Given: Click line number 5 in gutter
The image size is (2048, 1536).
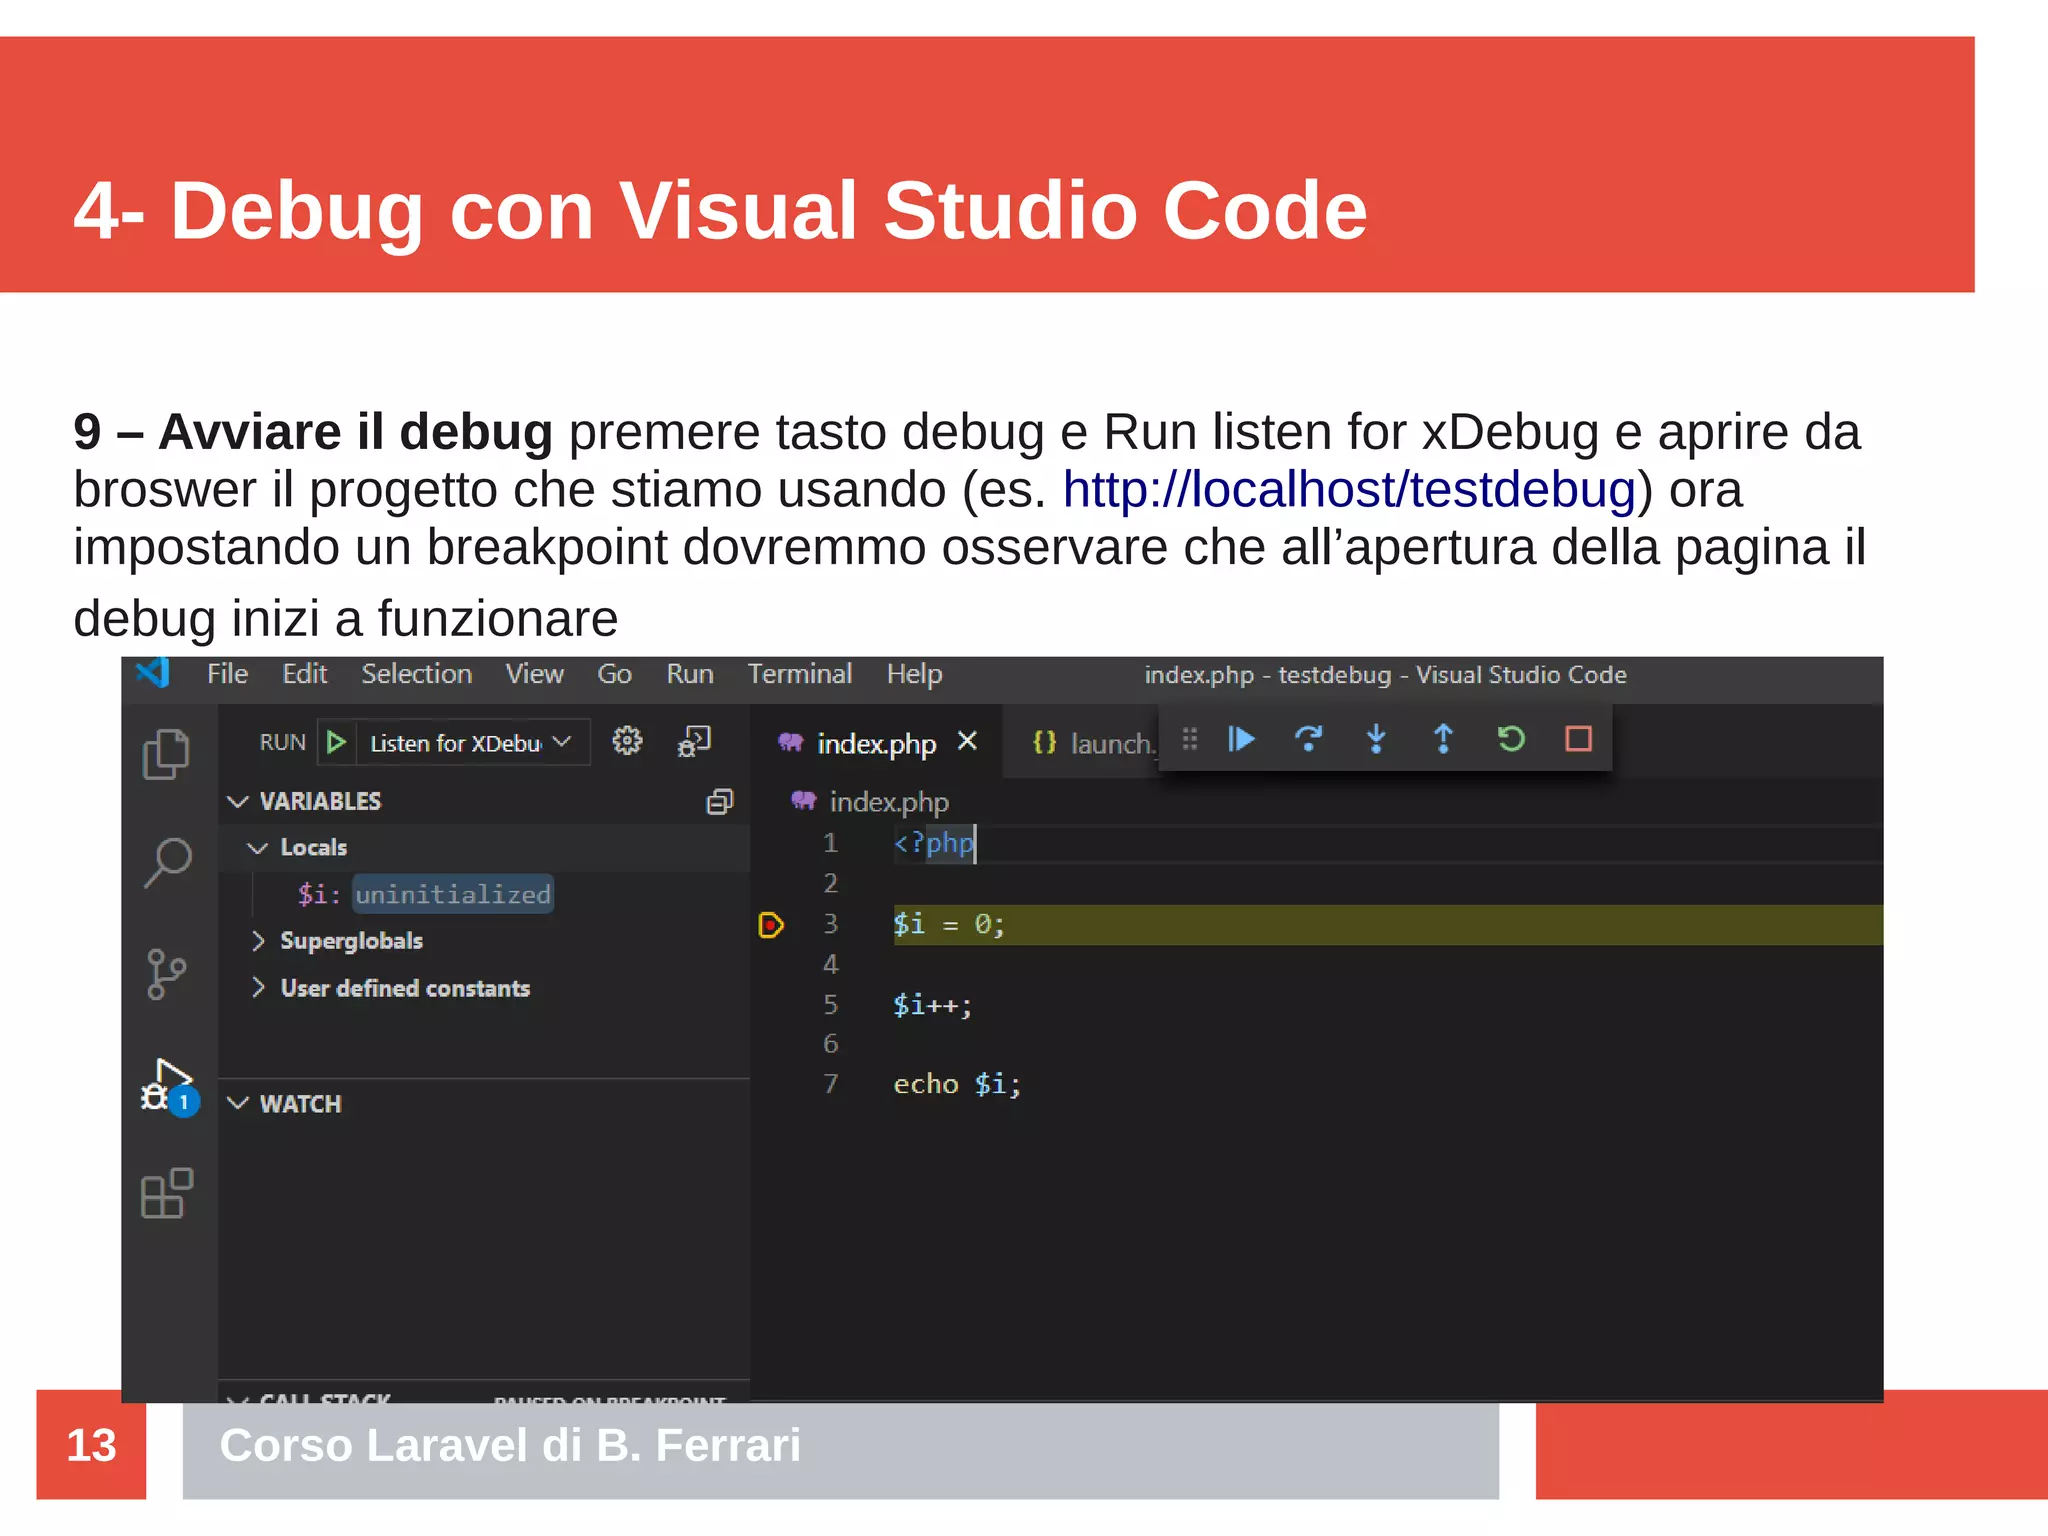Looking at the screenshot, I should [830, 1004].
